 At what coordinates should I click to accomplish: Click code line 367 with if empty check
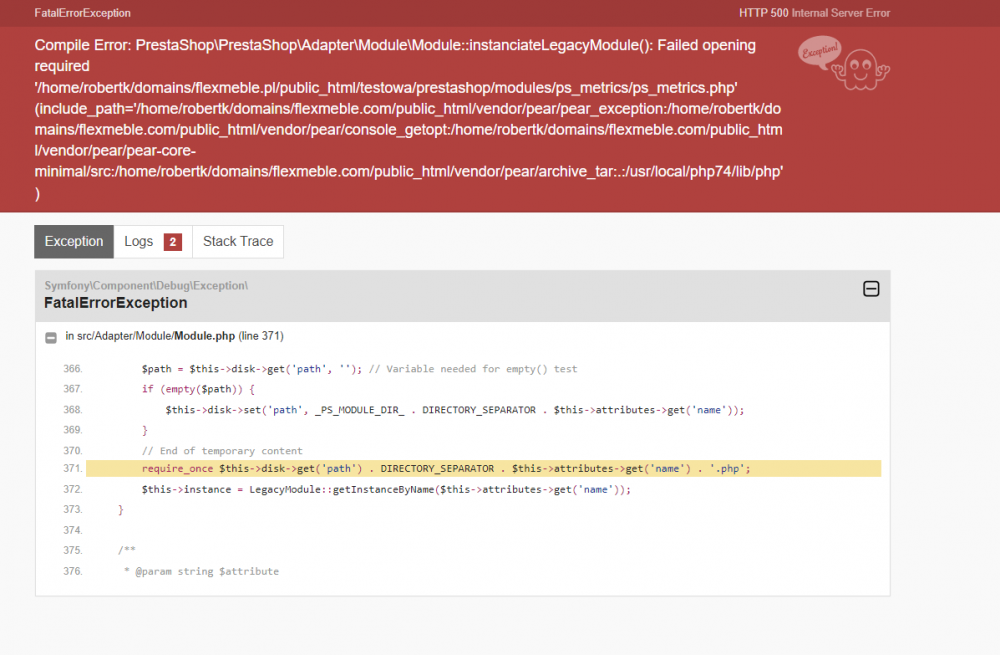[198, 389]
